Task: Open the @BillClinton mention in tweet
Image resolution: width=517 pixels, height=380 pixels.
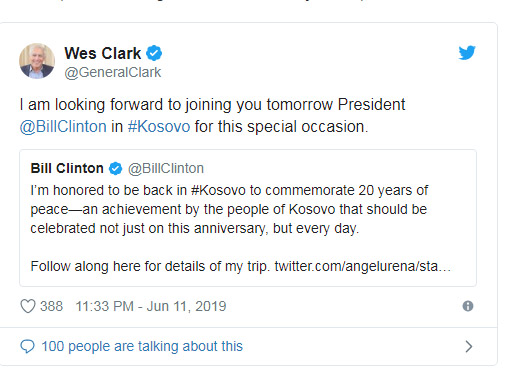Action: tap(63, 127)
